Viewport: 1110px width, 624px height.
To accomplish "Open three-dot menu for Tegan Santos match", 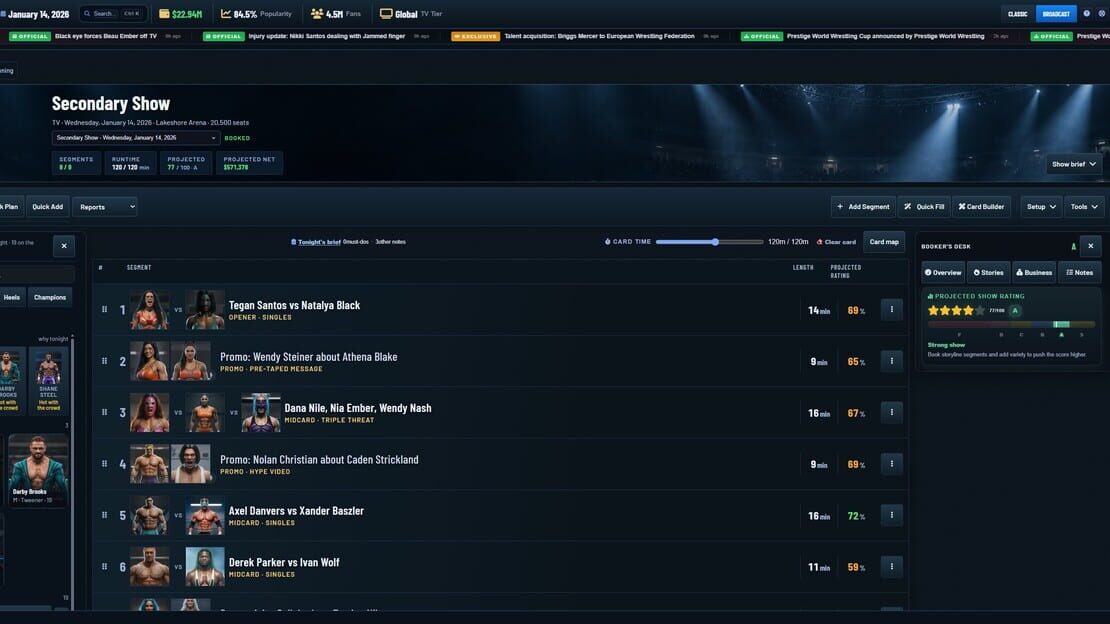I will [891, 310].
